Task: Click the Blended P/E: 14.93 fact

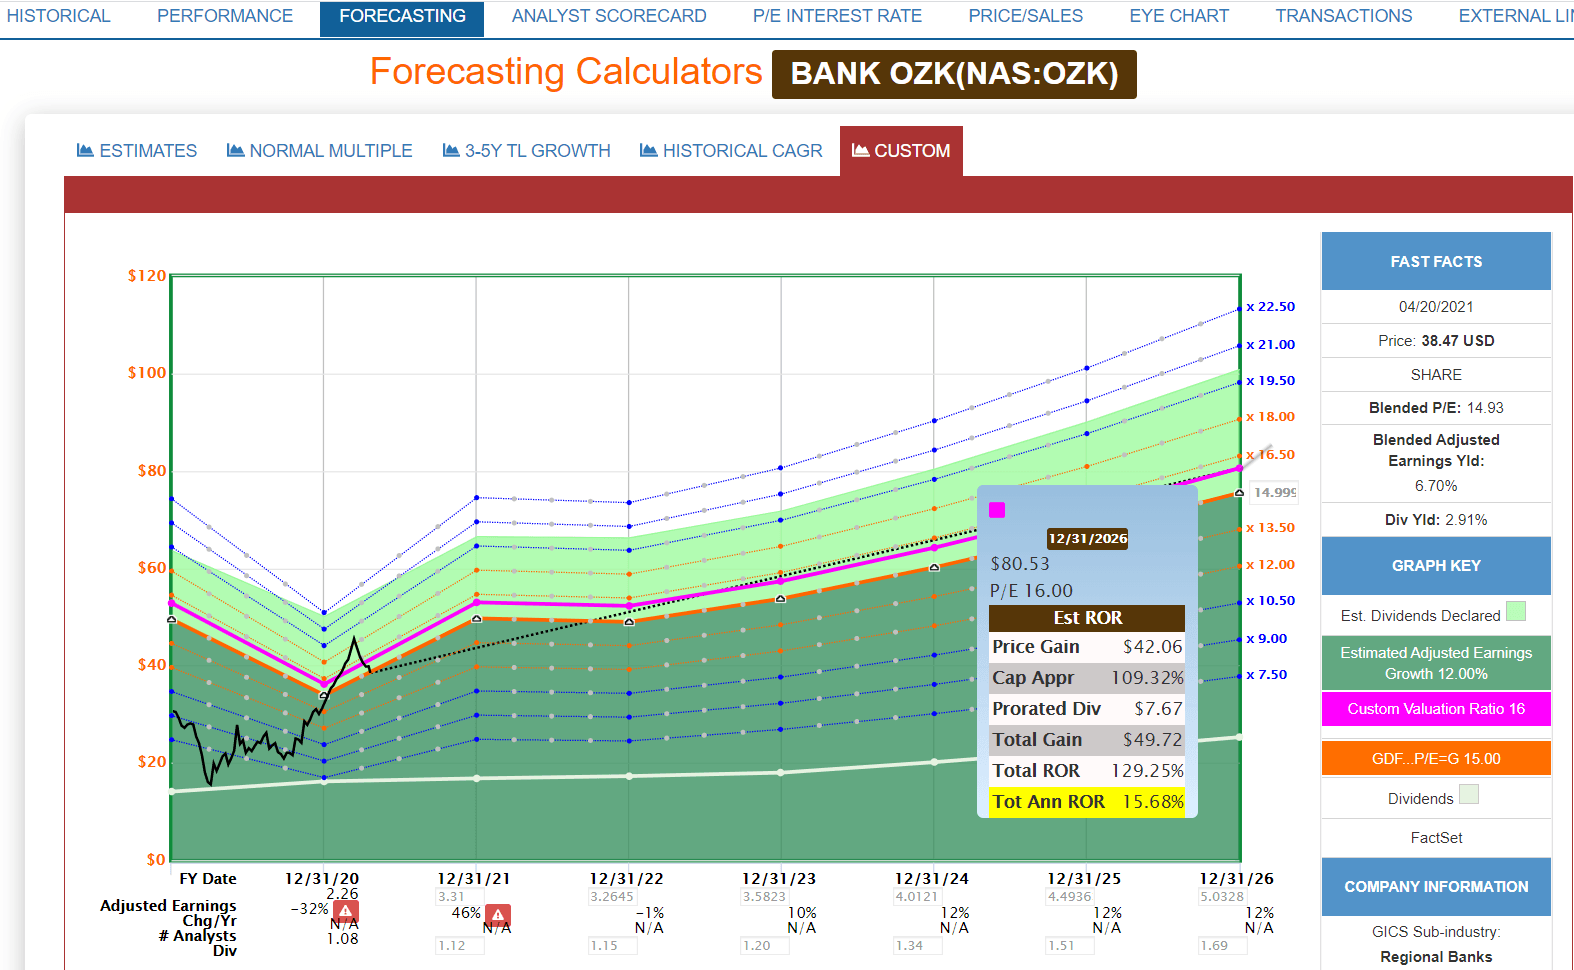Action: click(x=1436, y=408)
